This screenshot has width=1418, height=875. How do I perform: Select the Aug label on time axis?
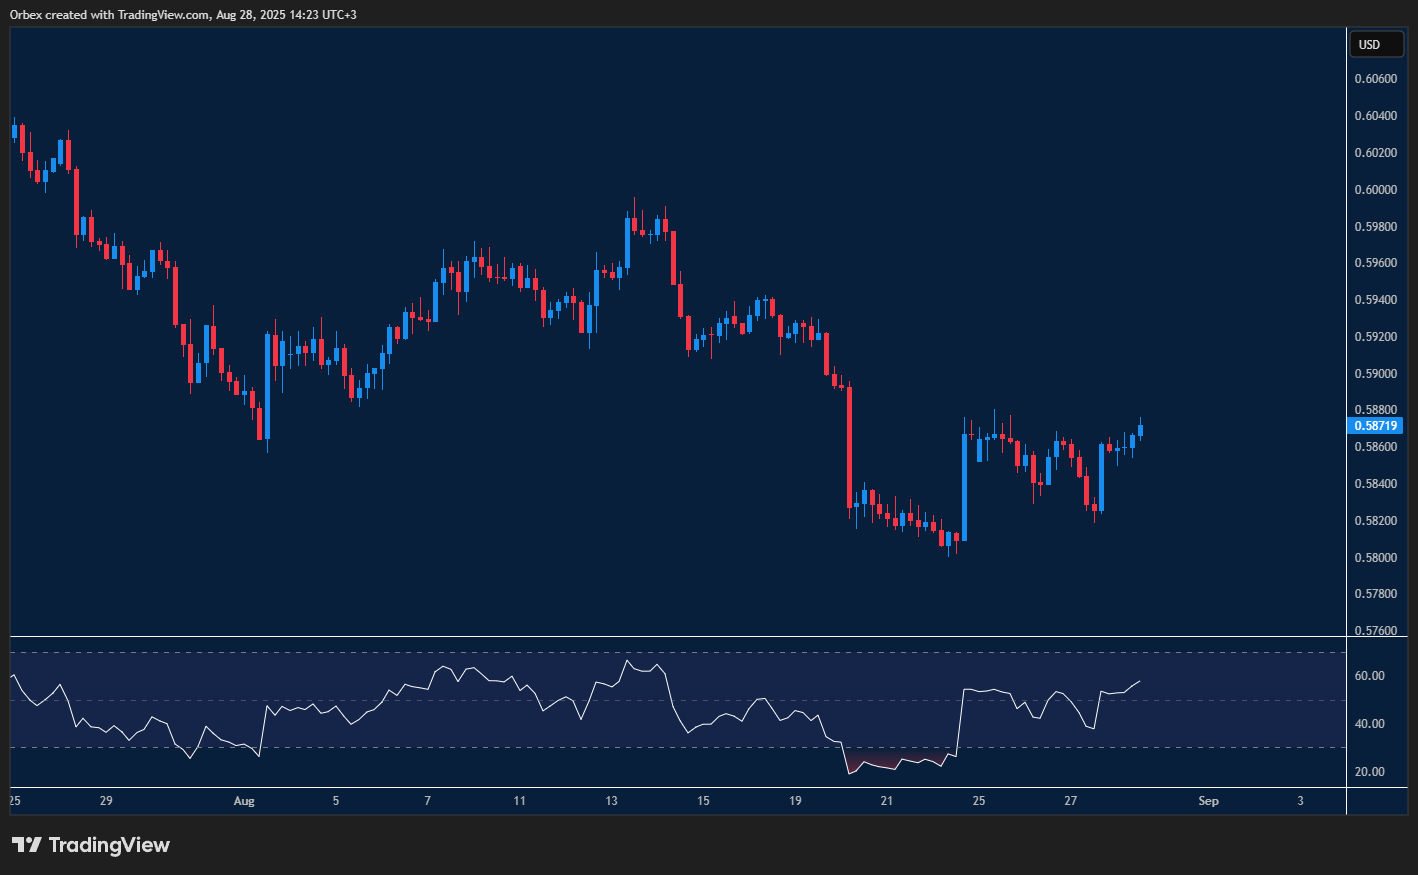tap(244, 801)
